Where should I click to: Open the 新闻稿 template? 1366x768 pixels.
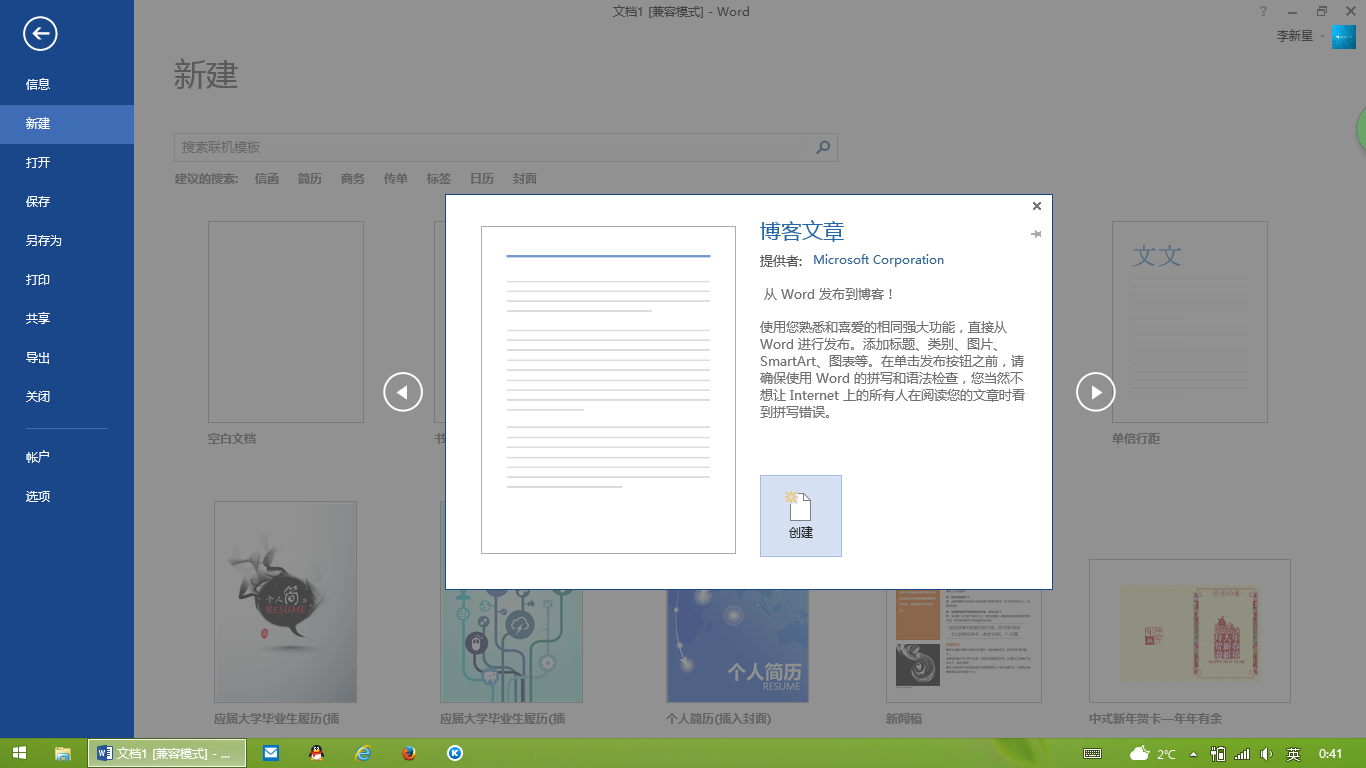pos(964,645)
